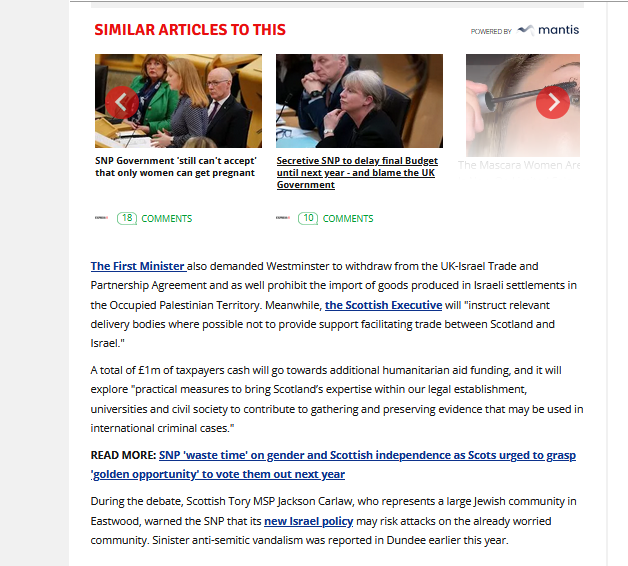The height and width of the screenshot is (566, 628).
Task: Click the next carousel arrow
Action: point(553,103)
